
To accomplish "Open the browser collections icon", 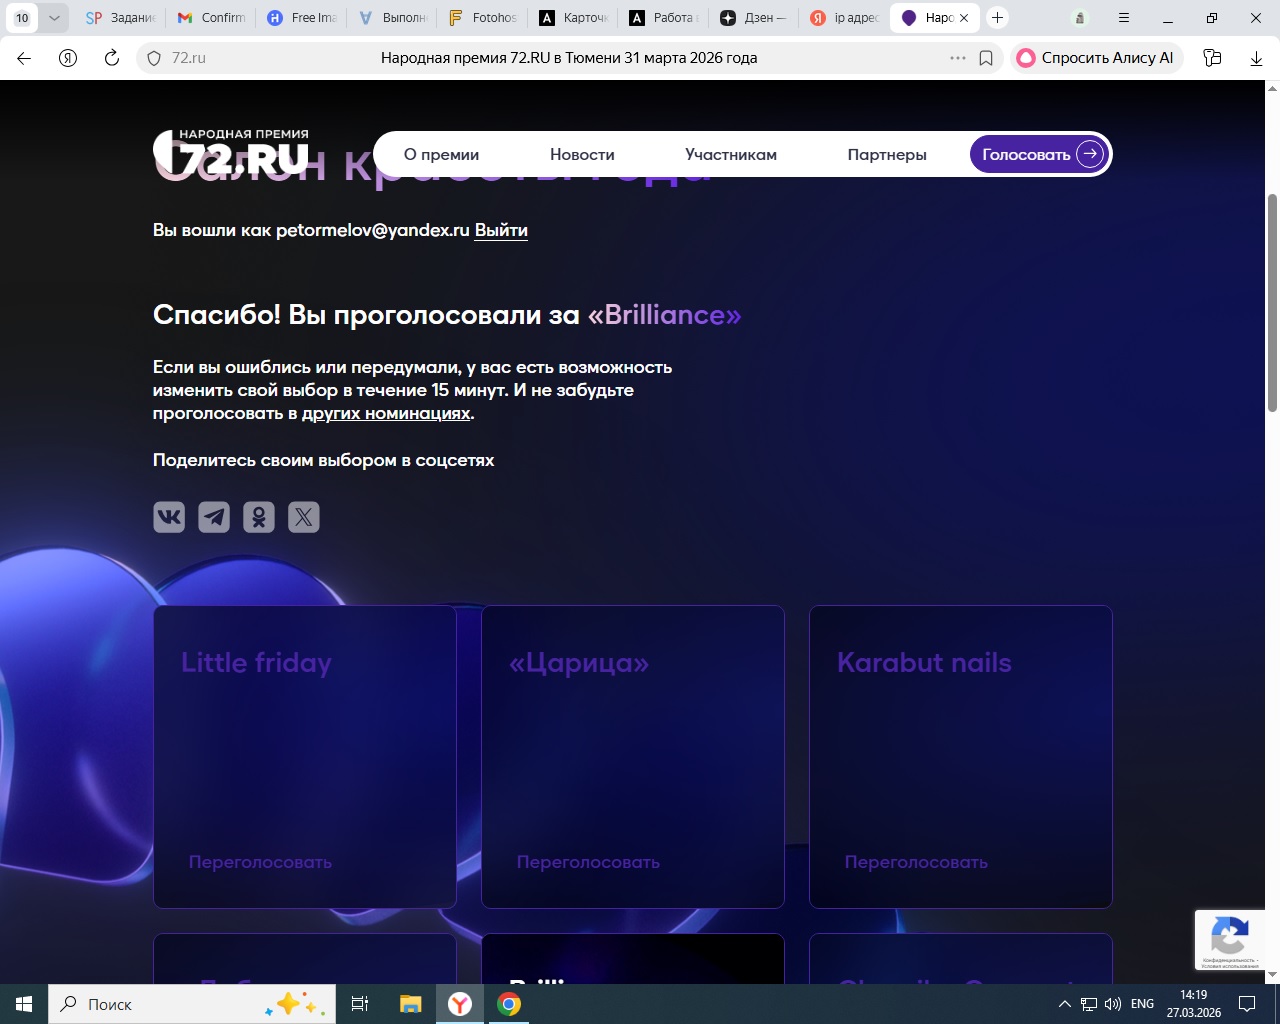I will coord(1213,58).
